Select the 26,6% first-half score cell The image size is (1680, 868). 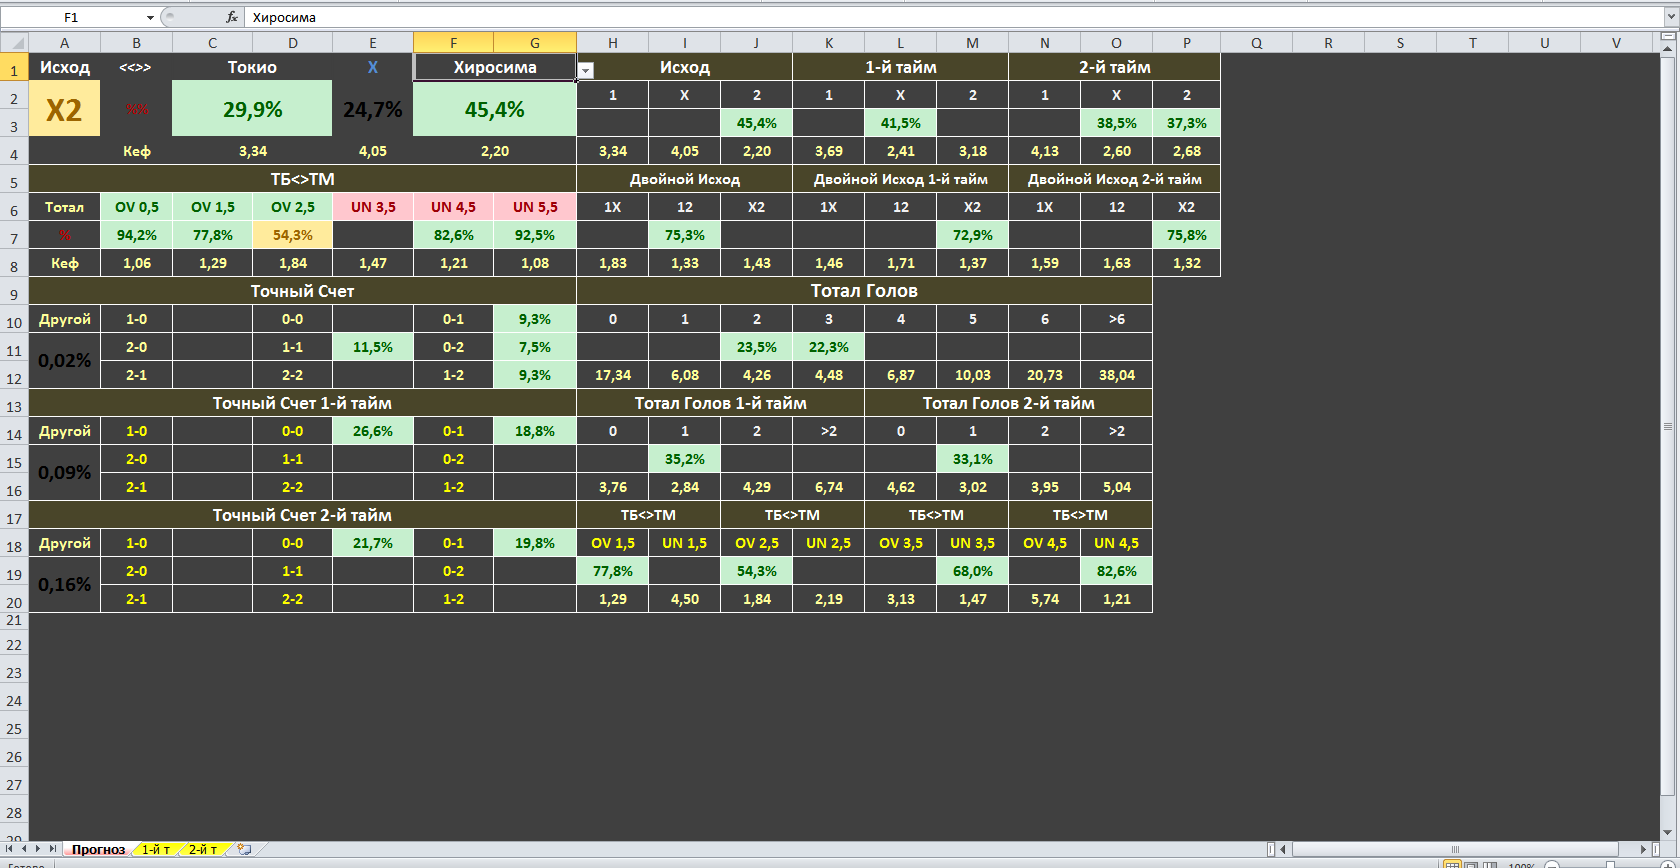click(x=373, y=431)
